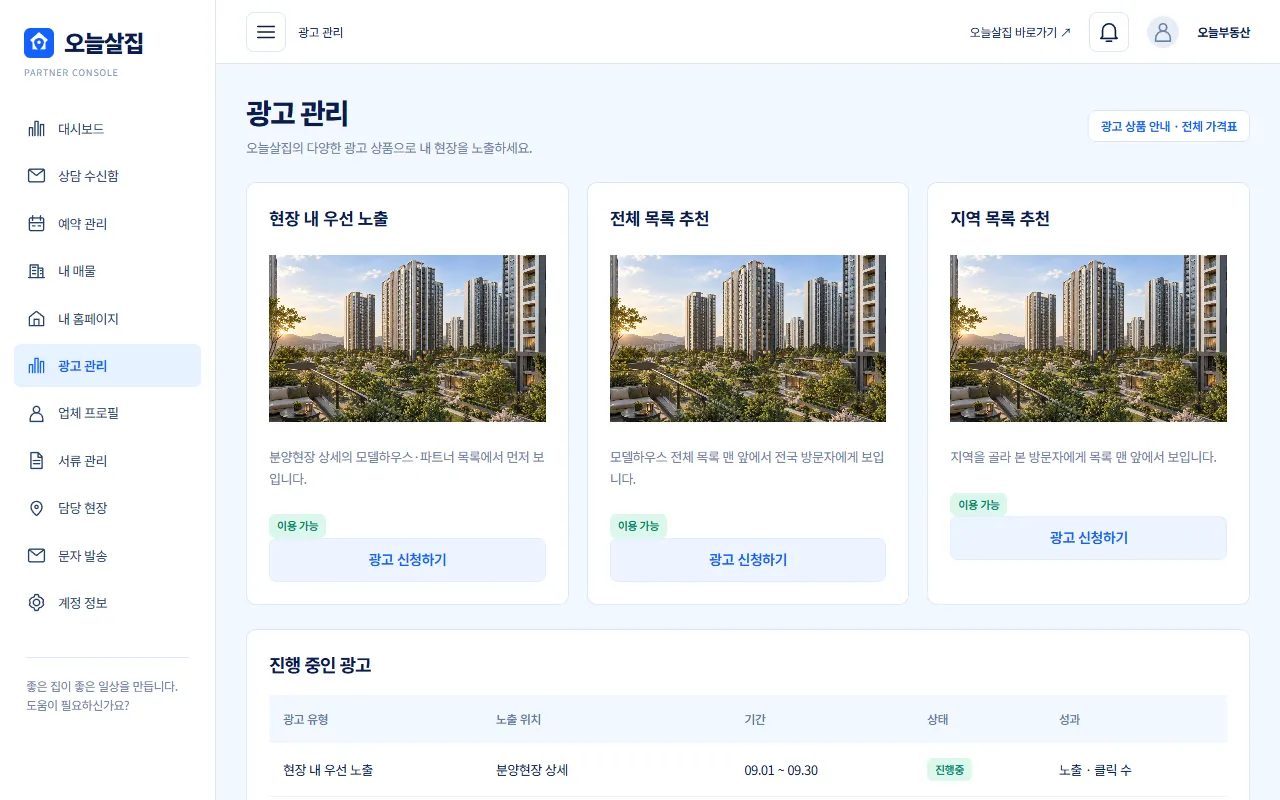
Task: Open 내 매물 menu item
Action: [x=107, y=271]
